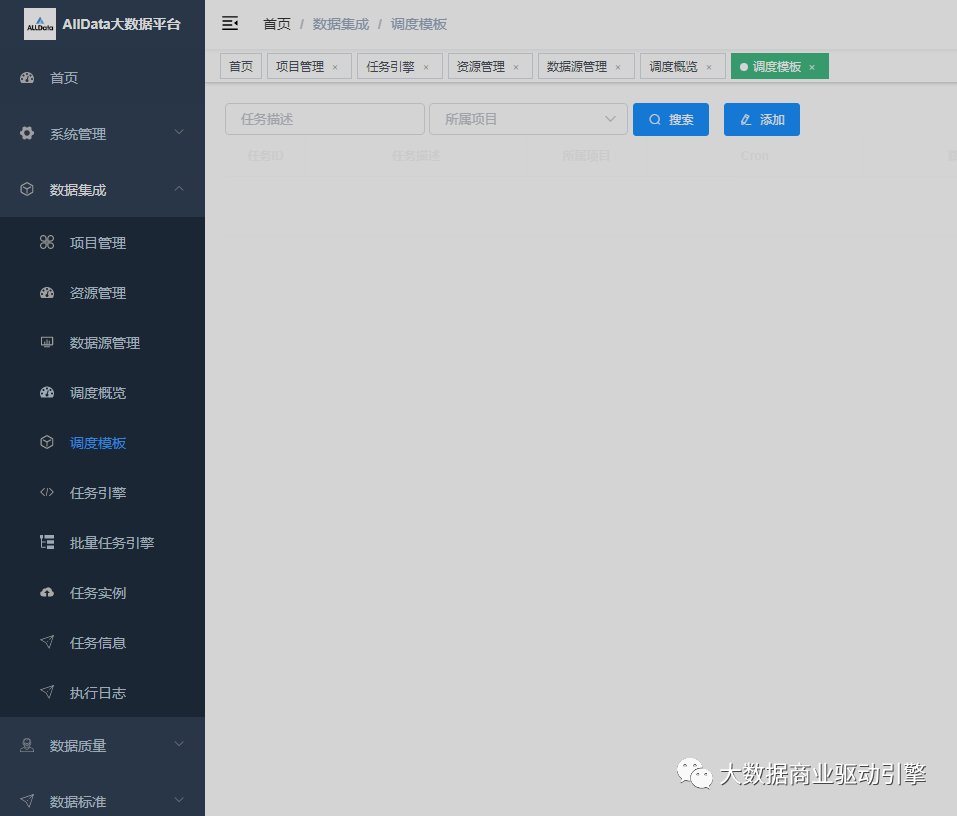Image resolution: width=957 pixels, height=816 pixels.
Task: Switch to the 任务引擎 tab
Action: click(x=390, y=67)
